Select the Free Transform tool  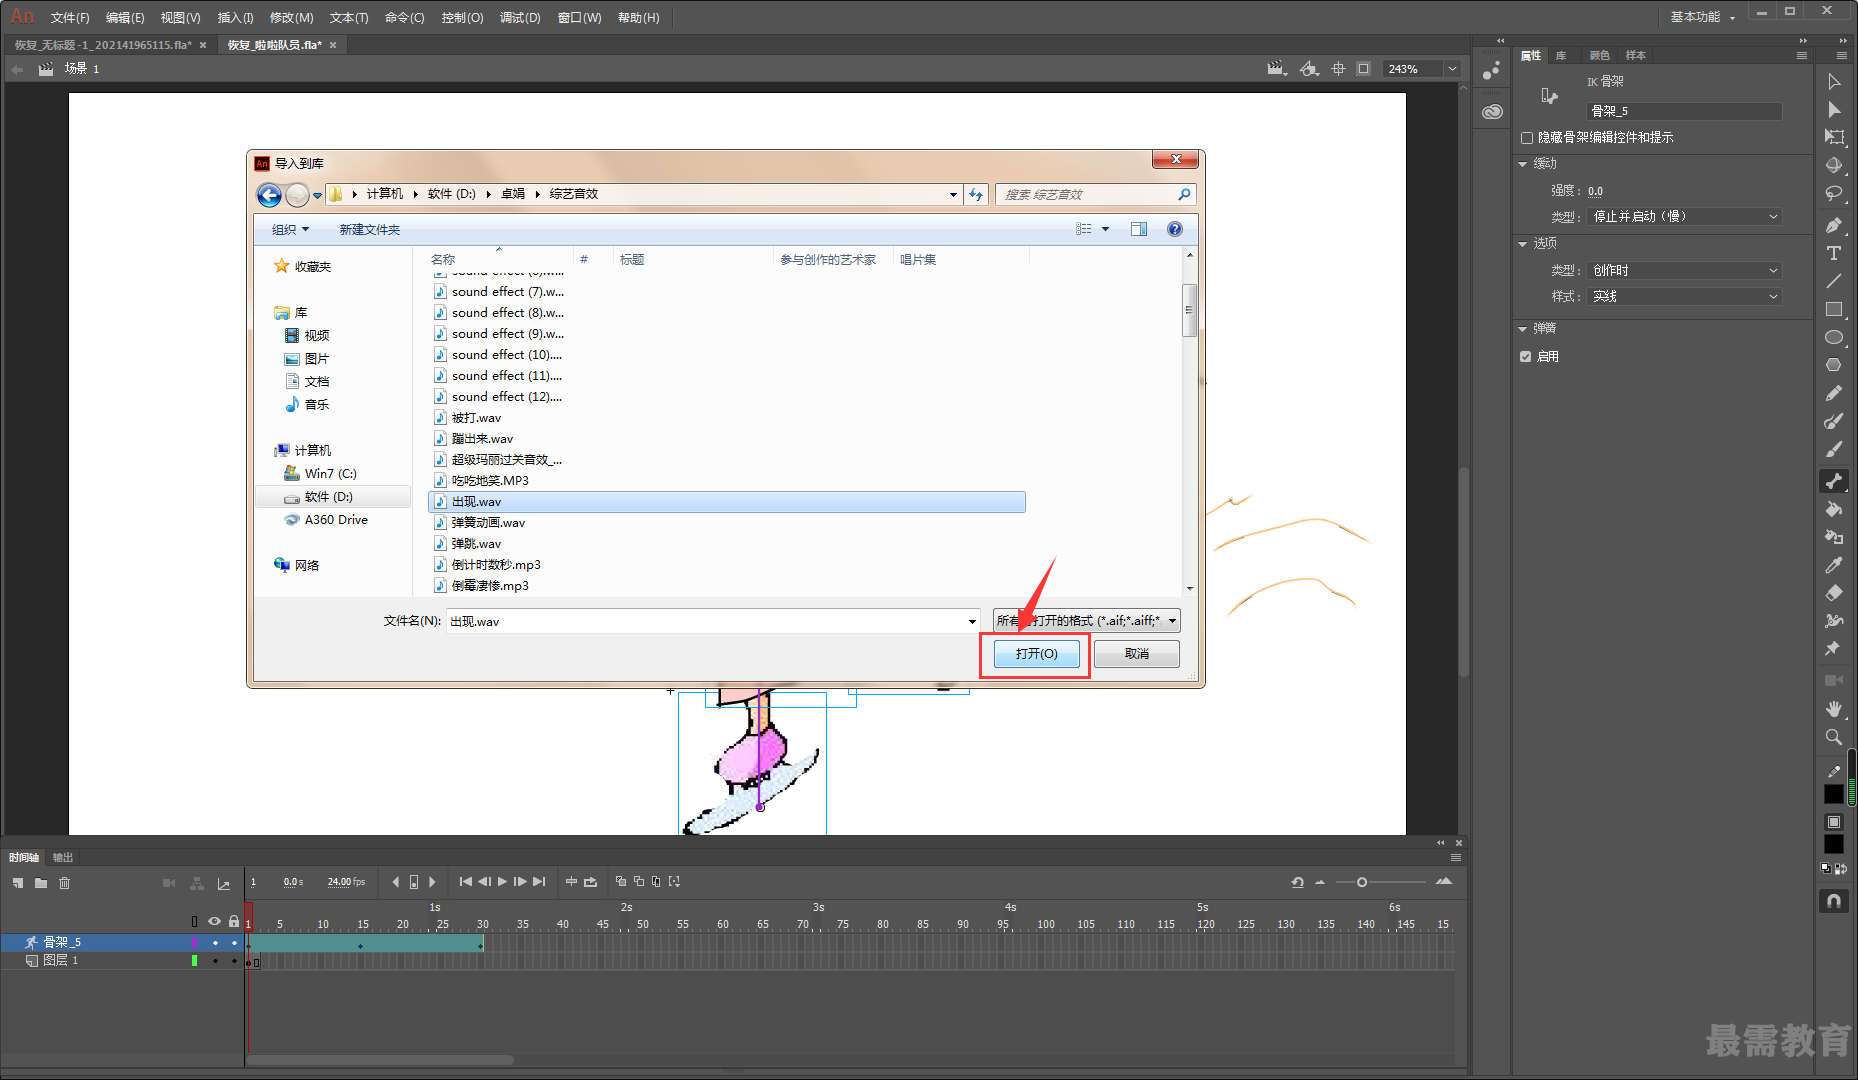[x=1834, y=138]
